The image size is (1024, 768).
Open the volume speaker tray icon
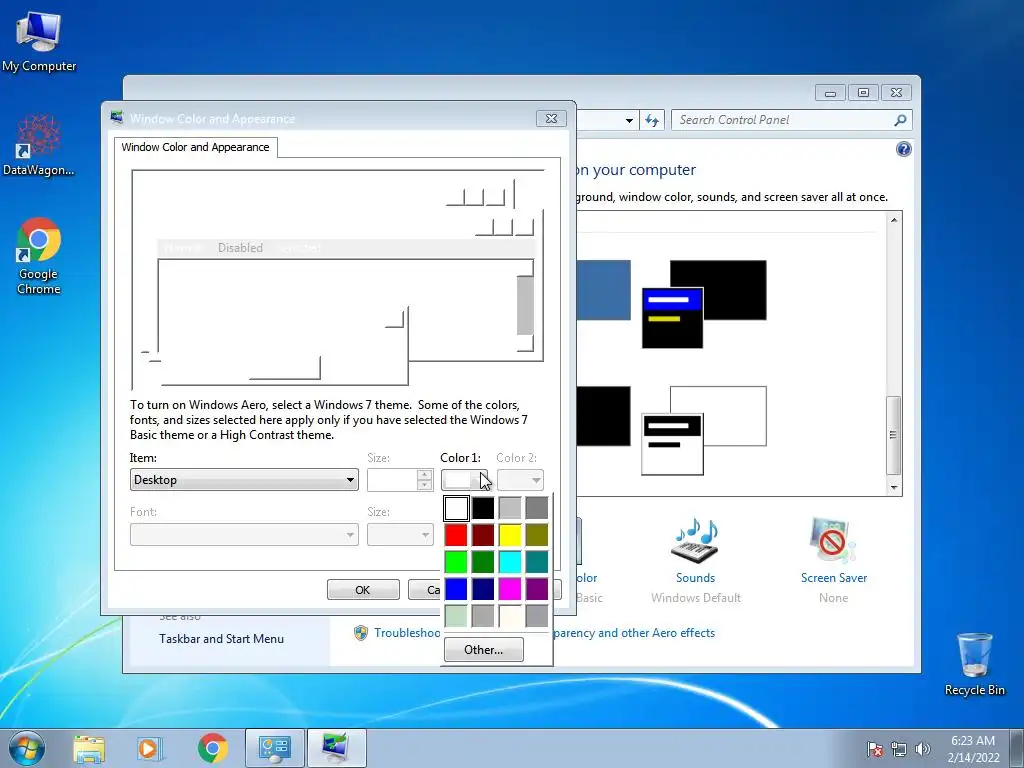tap(923, 749)
